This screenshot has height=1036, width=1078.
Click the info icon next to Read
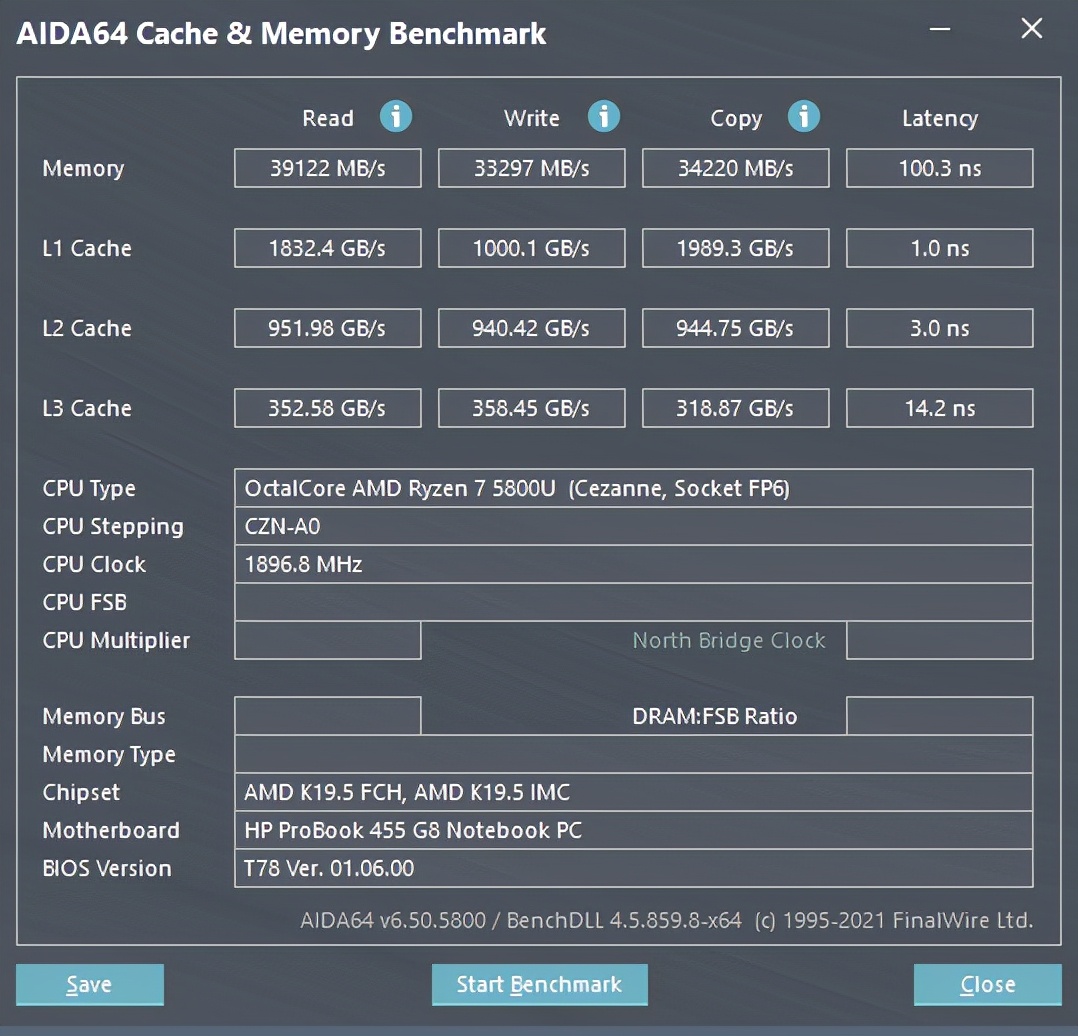click(x=396, y=117)
